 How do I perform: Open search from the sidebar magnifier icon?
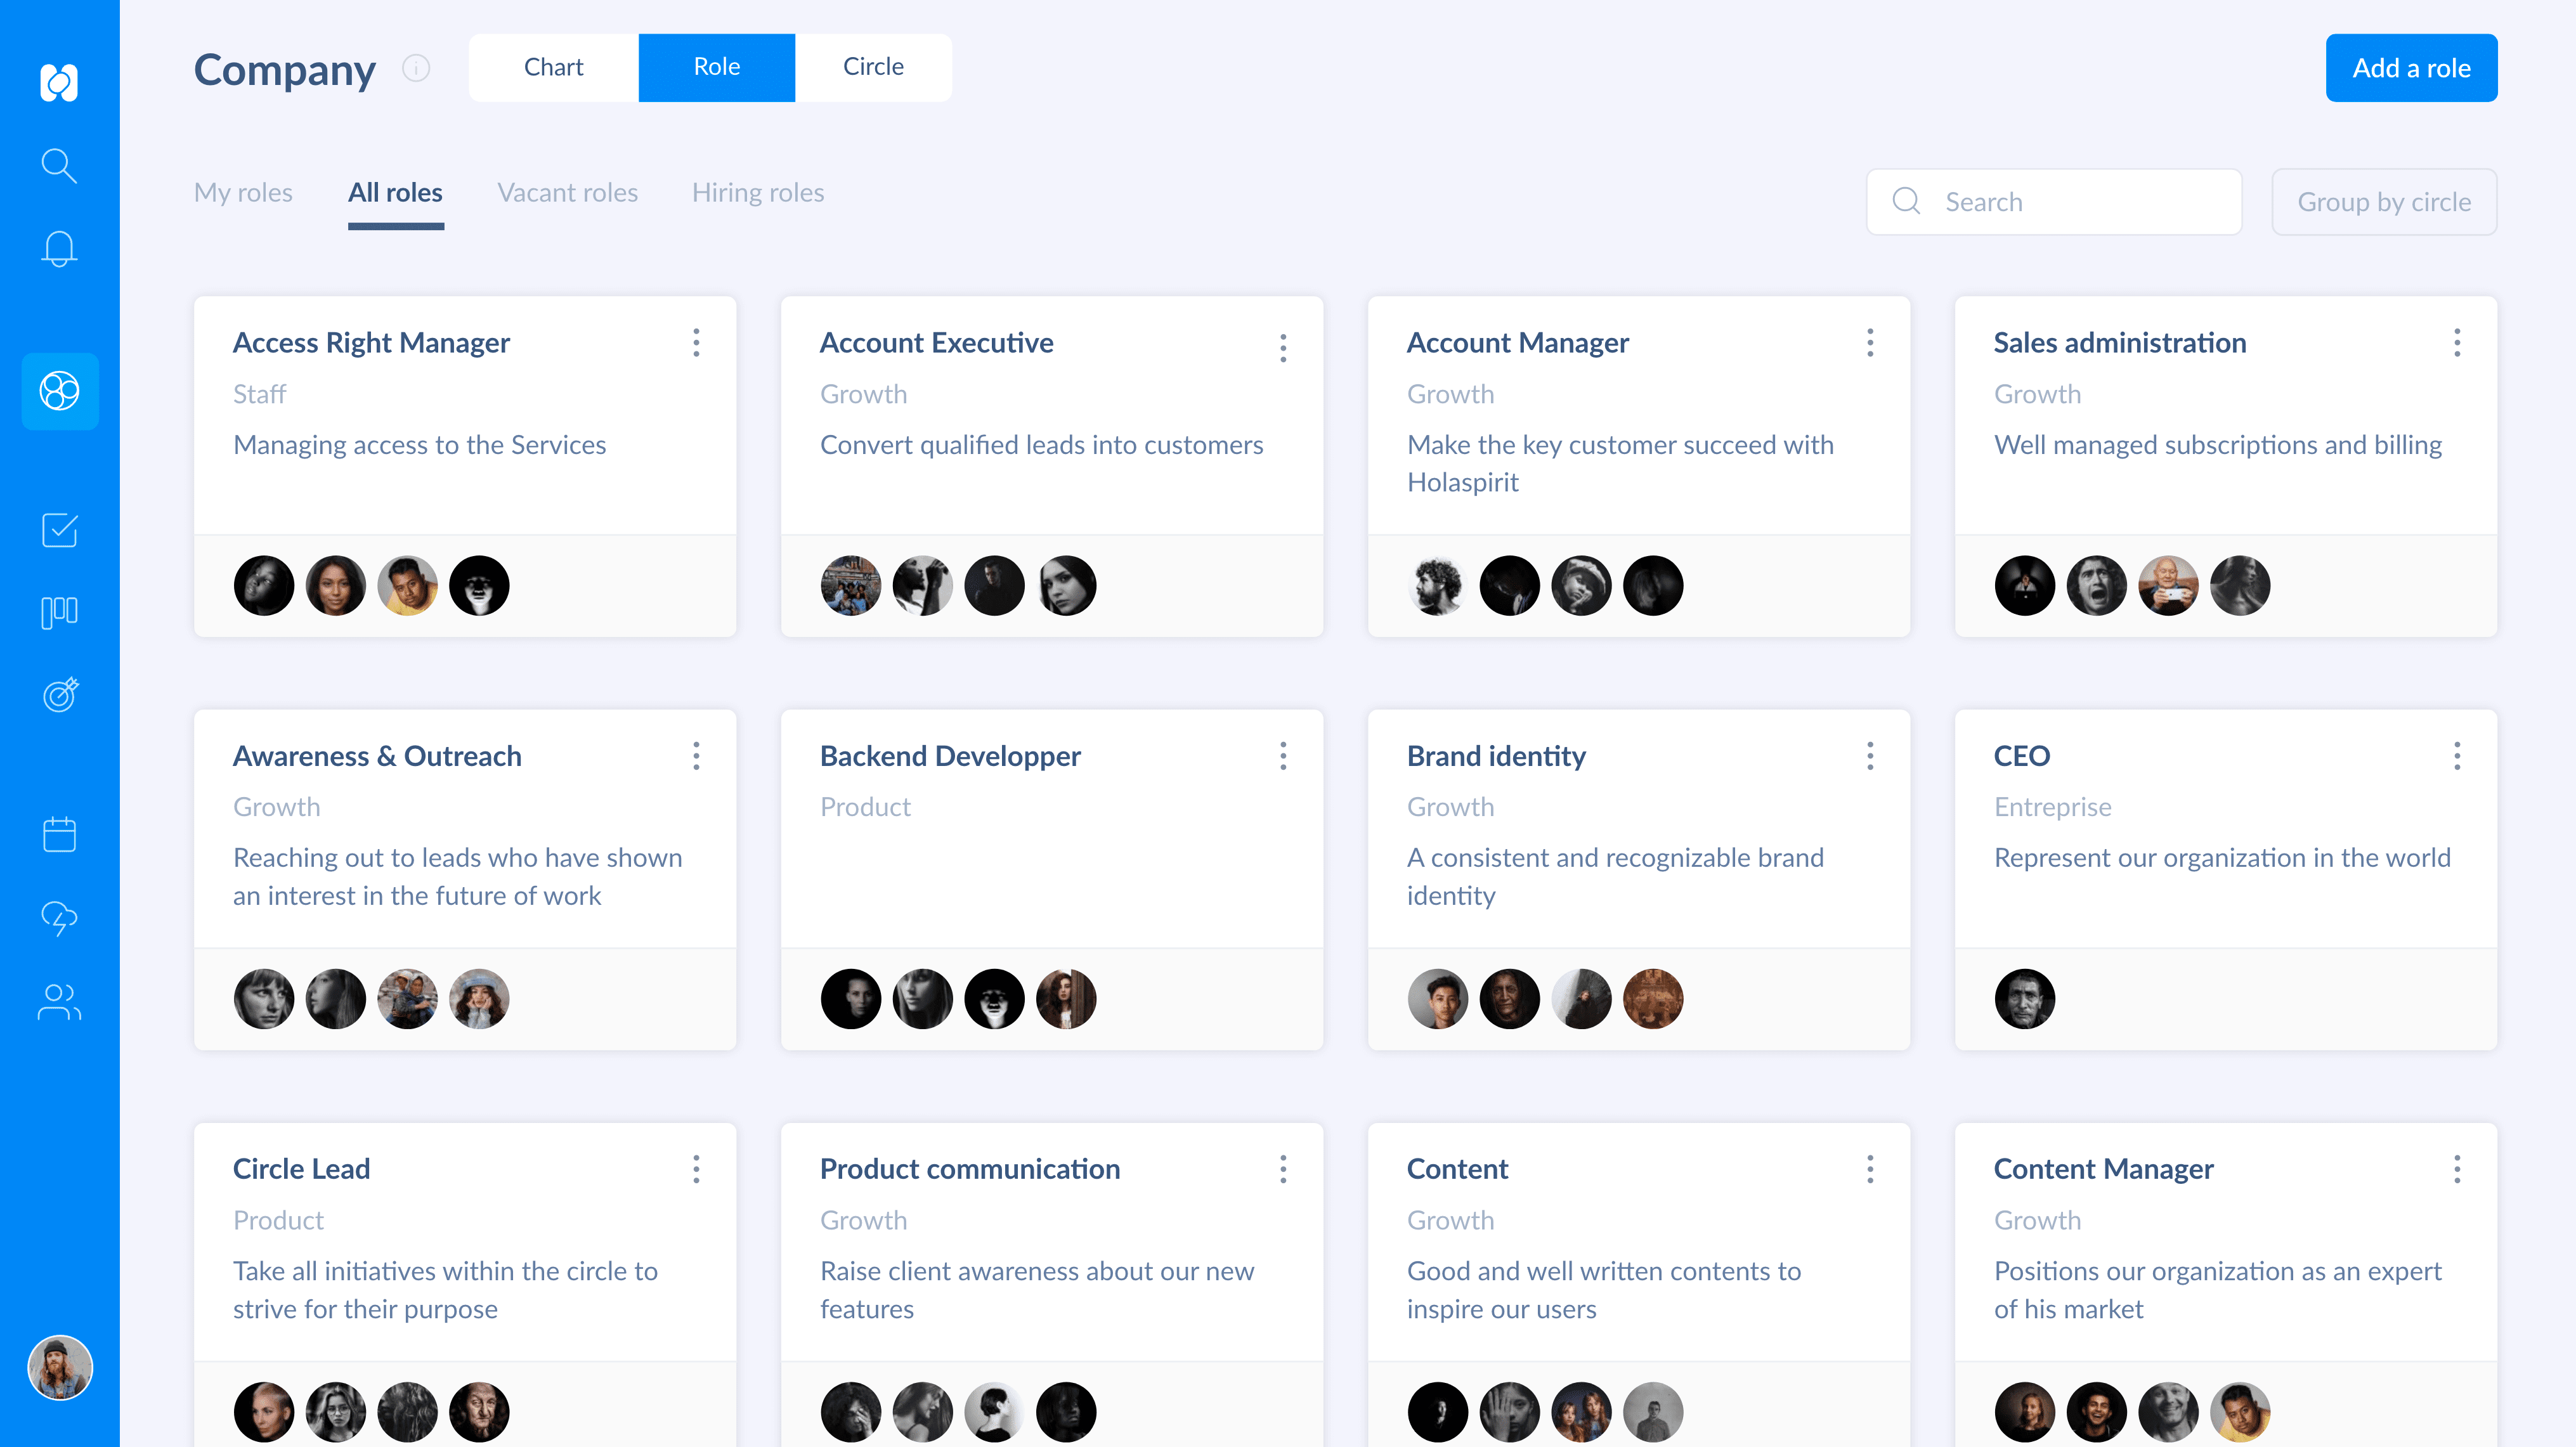click(59, 165)
